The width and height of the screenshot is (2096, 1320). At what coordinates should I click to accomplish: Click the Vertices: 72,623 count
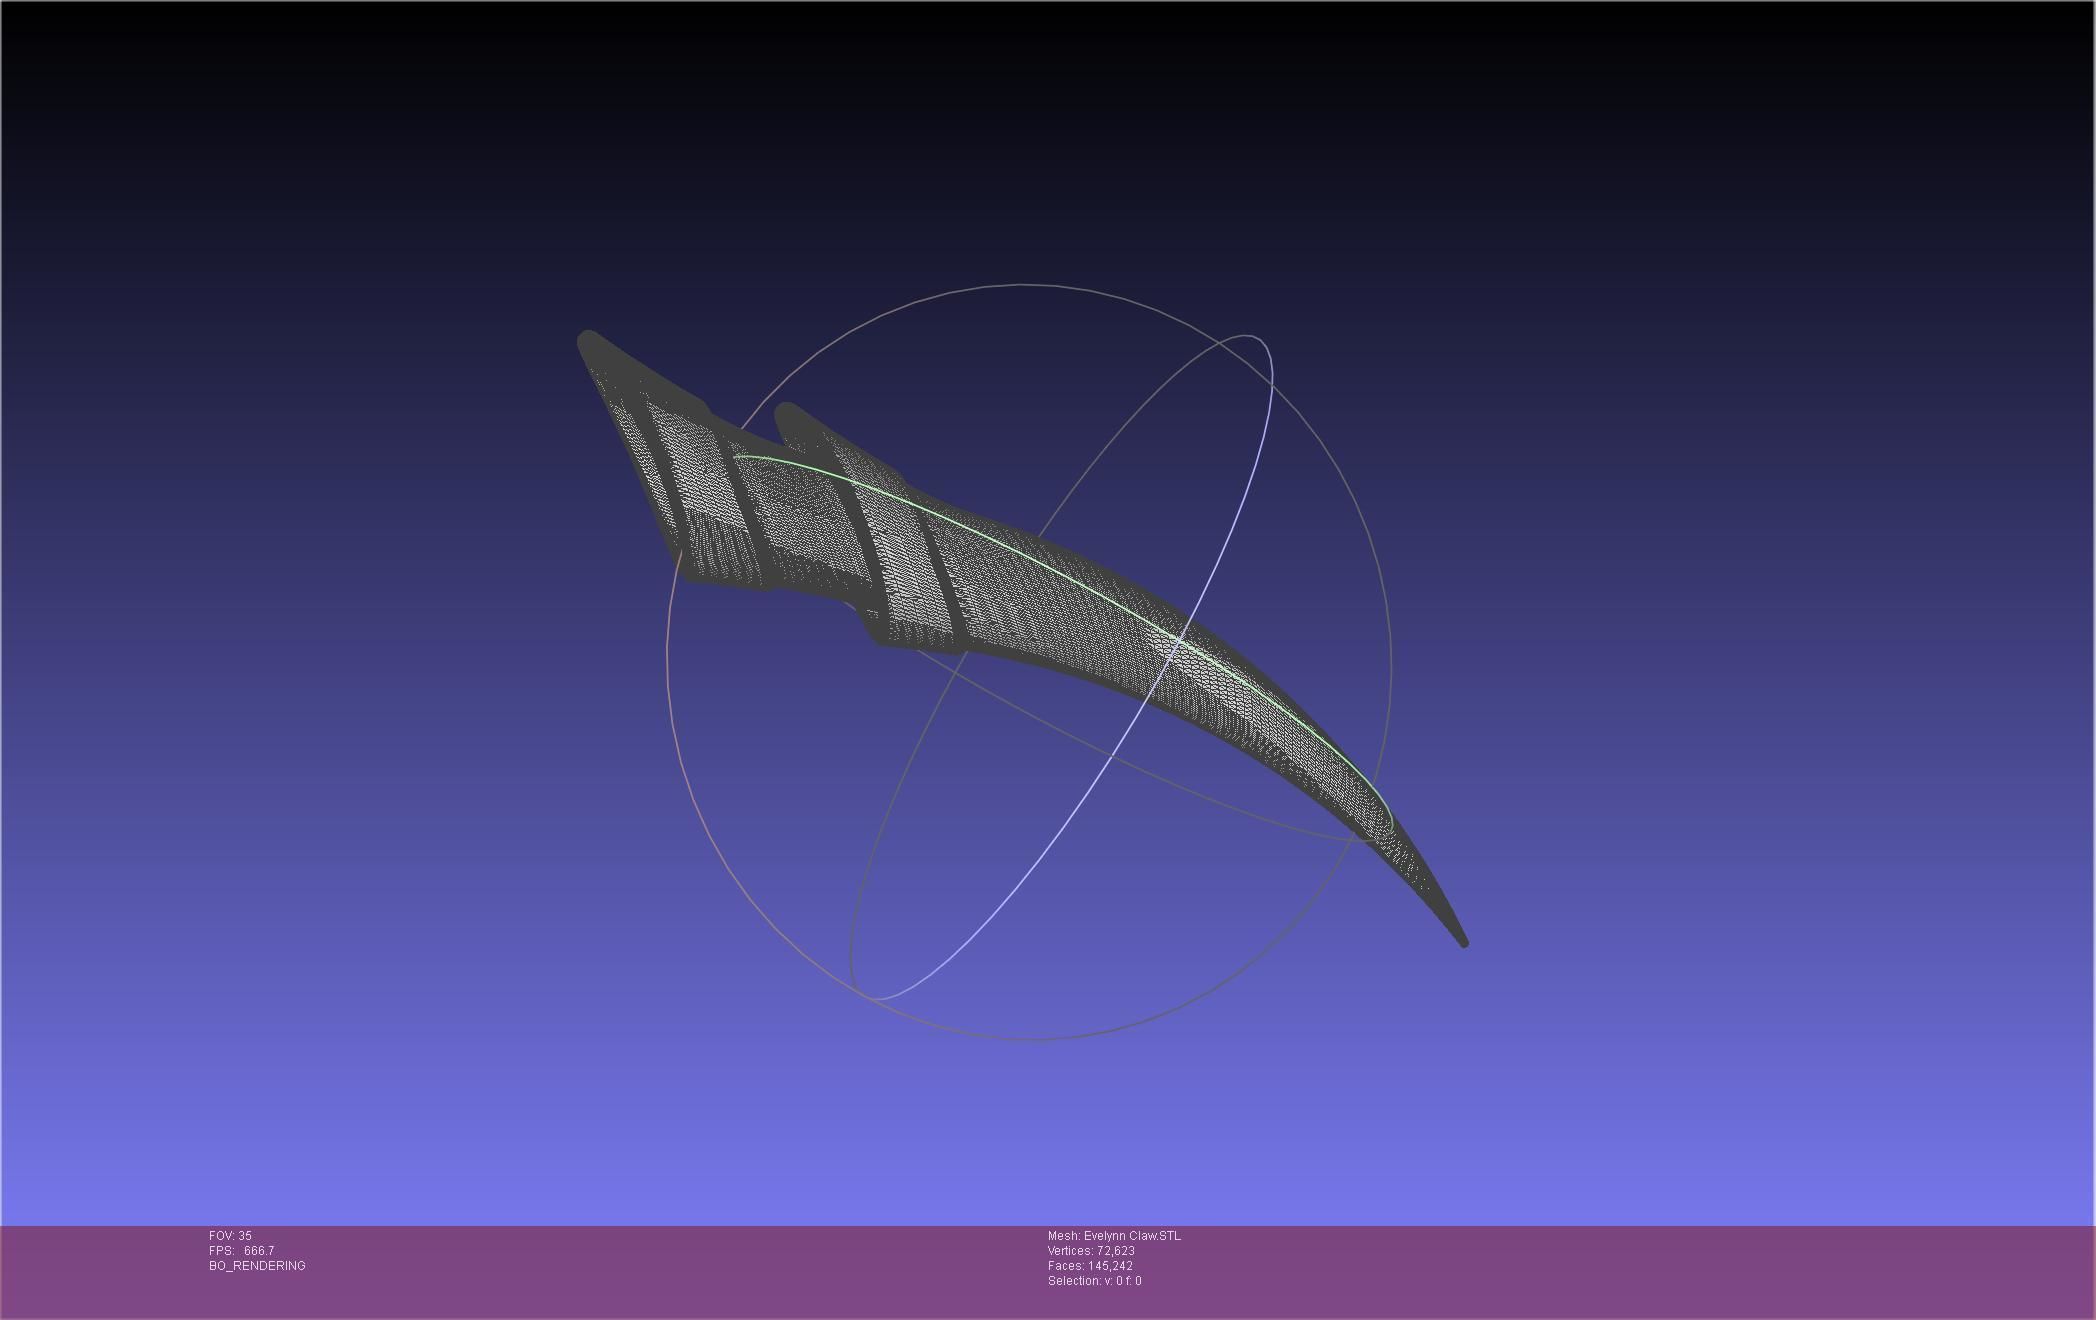[x=1091, y=1251]
